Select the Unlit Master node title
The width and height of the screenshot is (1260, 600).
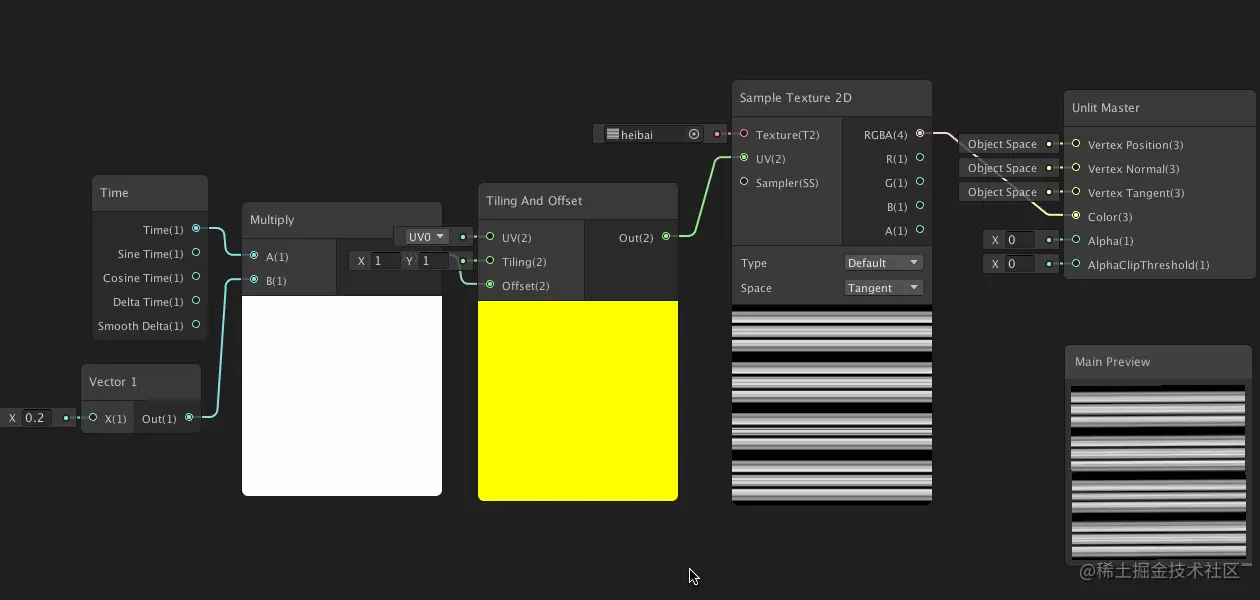pos(1106,108)
